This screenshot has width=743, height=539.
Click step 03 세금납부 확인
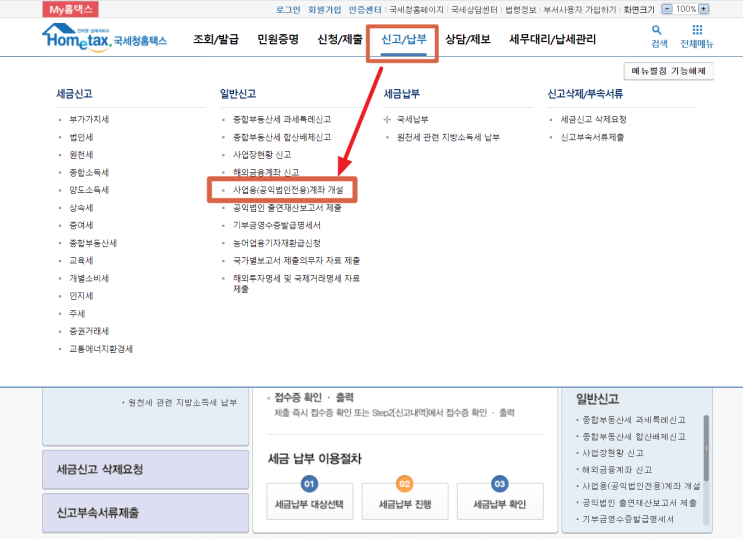(x=500, y=502)
